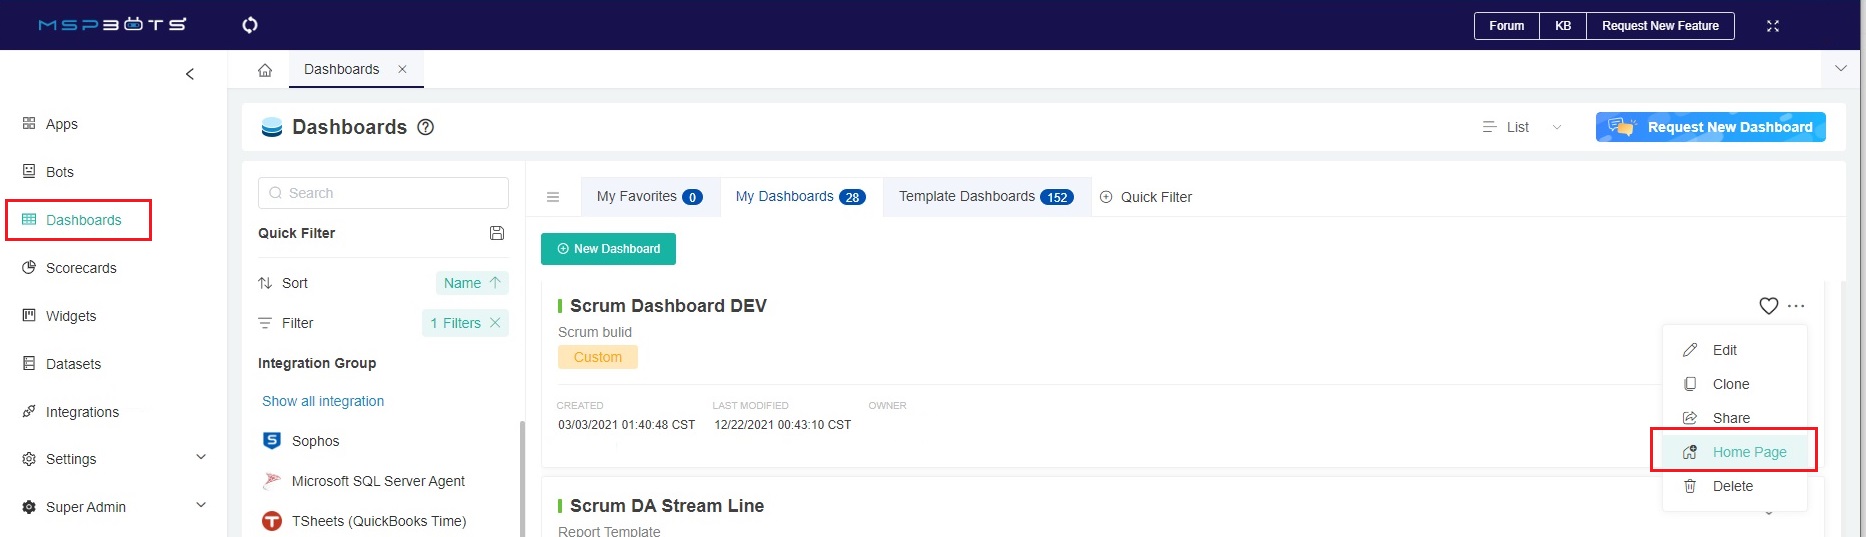Open Widgets in the sidebar

(71, 316)
